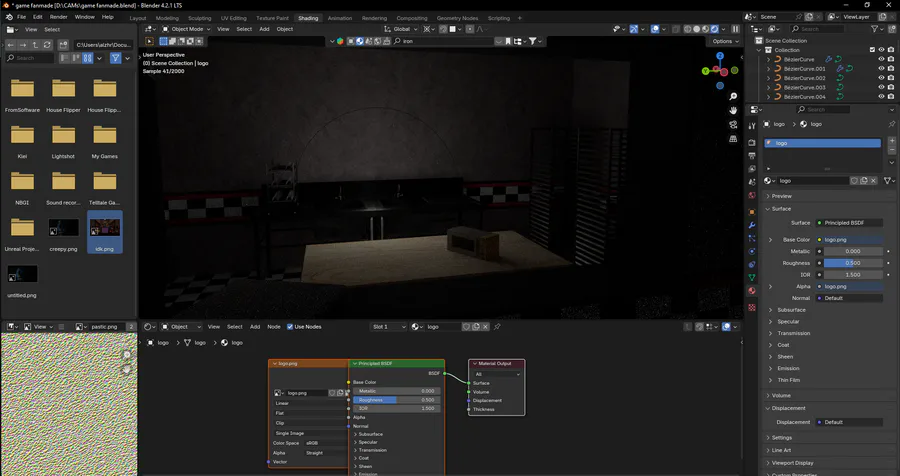Disable BézierCurve.004 in renders camera icon
900x476 pixels.
[891, 96]
